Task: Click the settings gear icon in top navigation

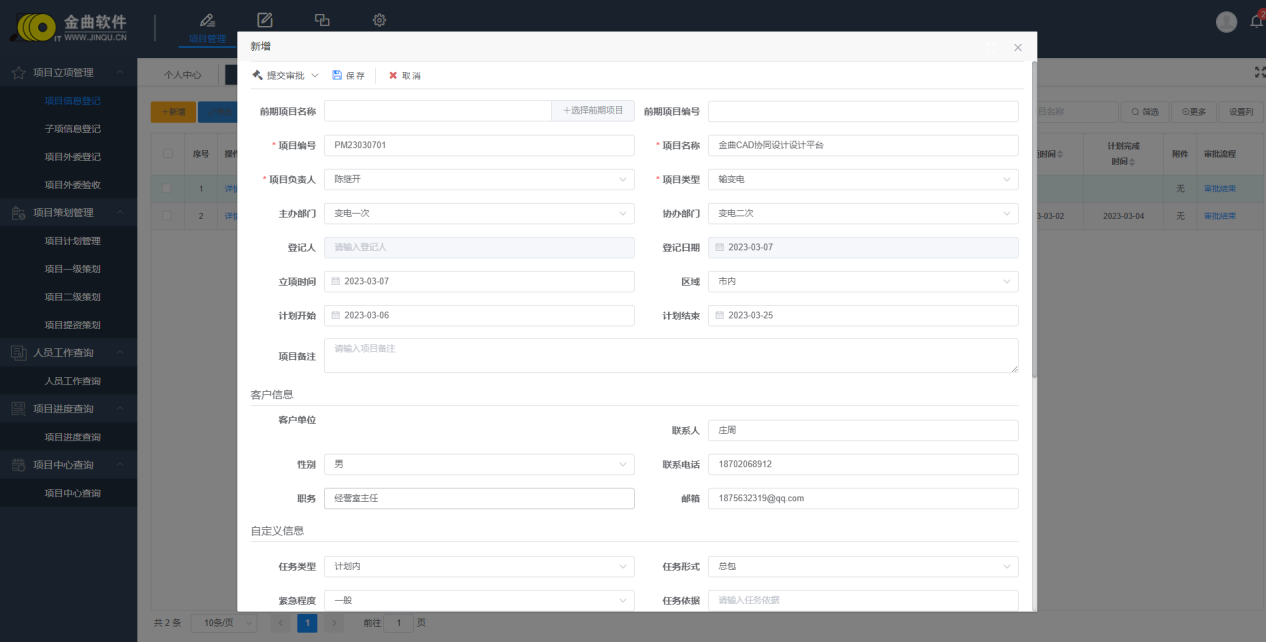Action: pos(379,20)
